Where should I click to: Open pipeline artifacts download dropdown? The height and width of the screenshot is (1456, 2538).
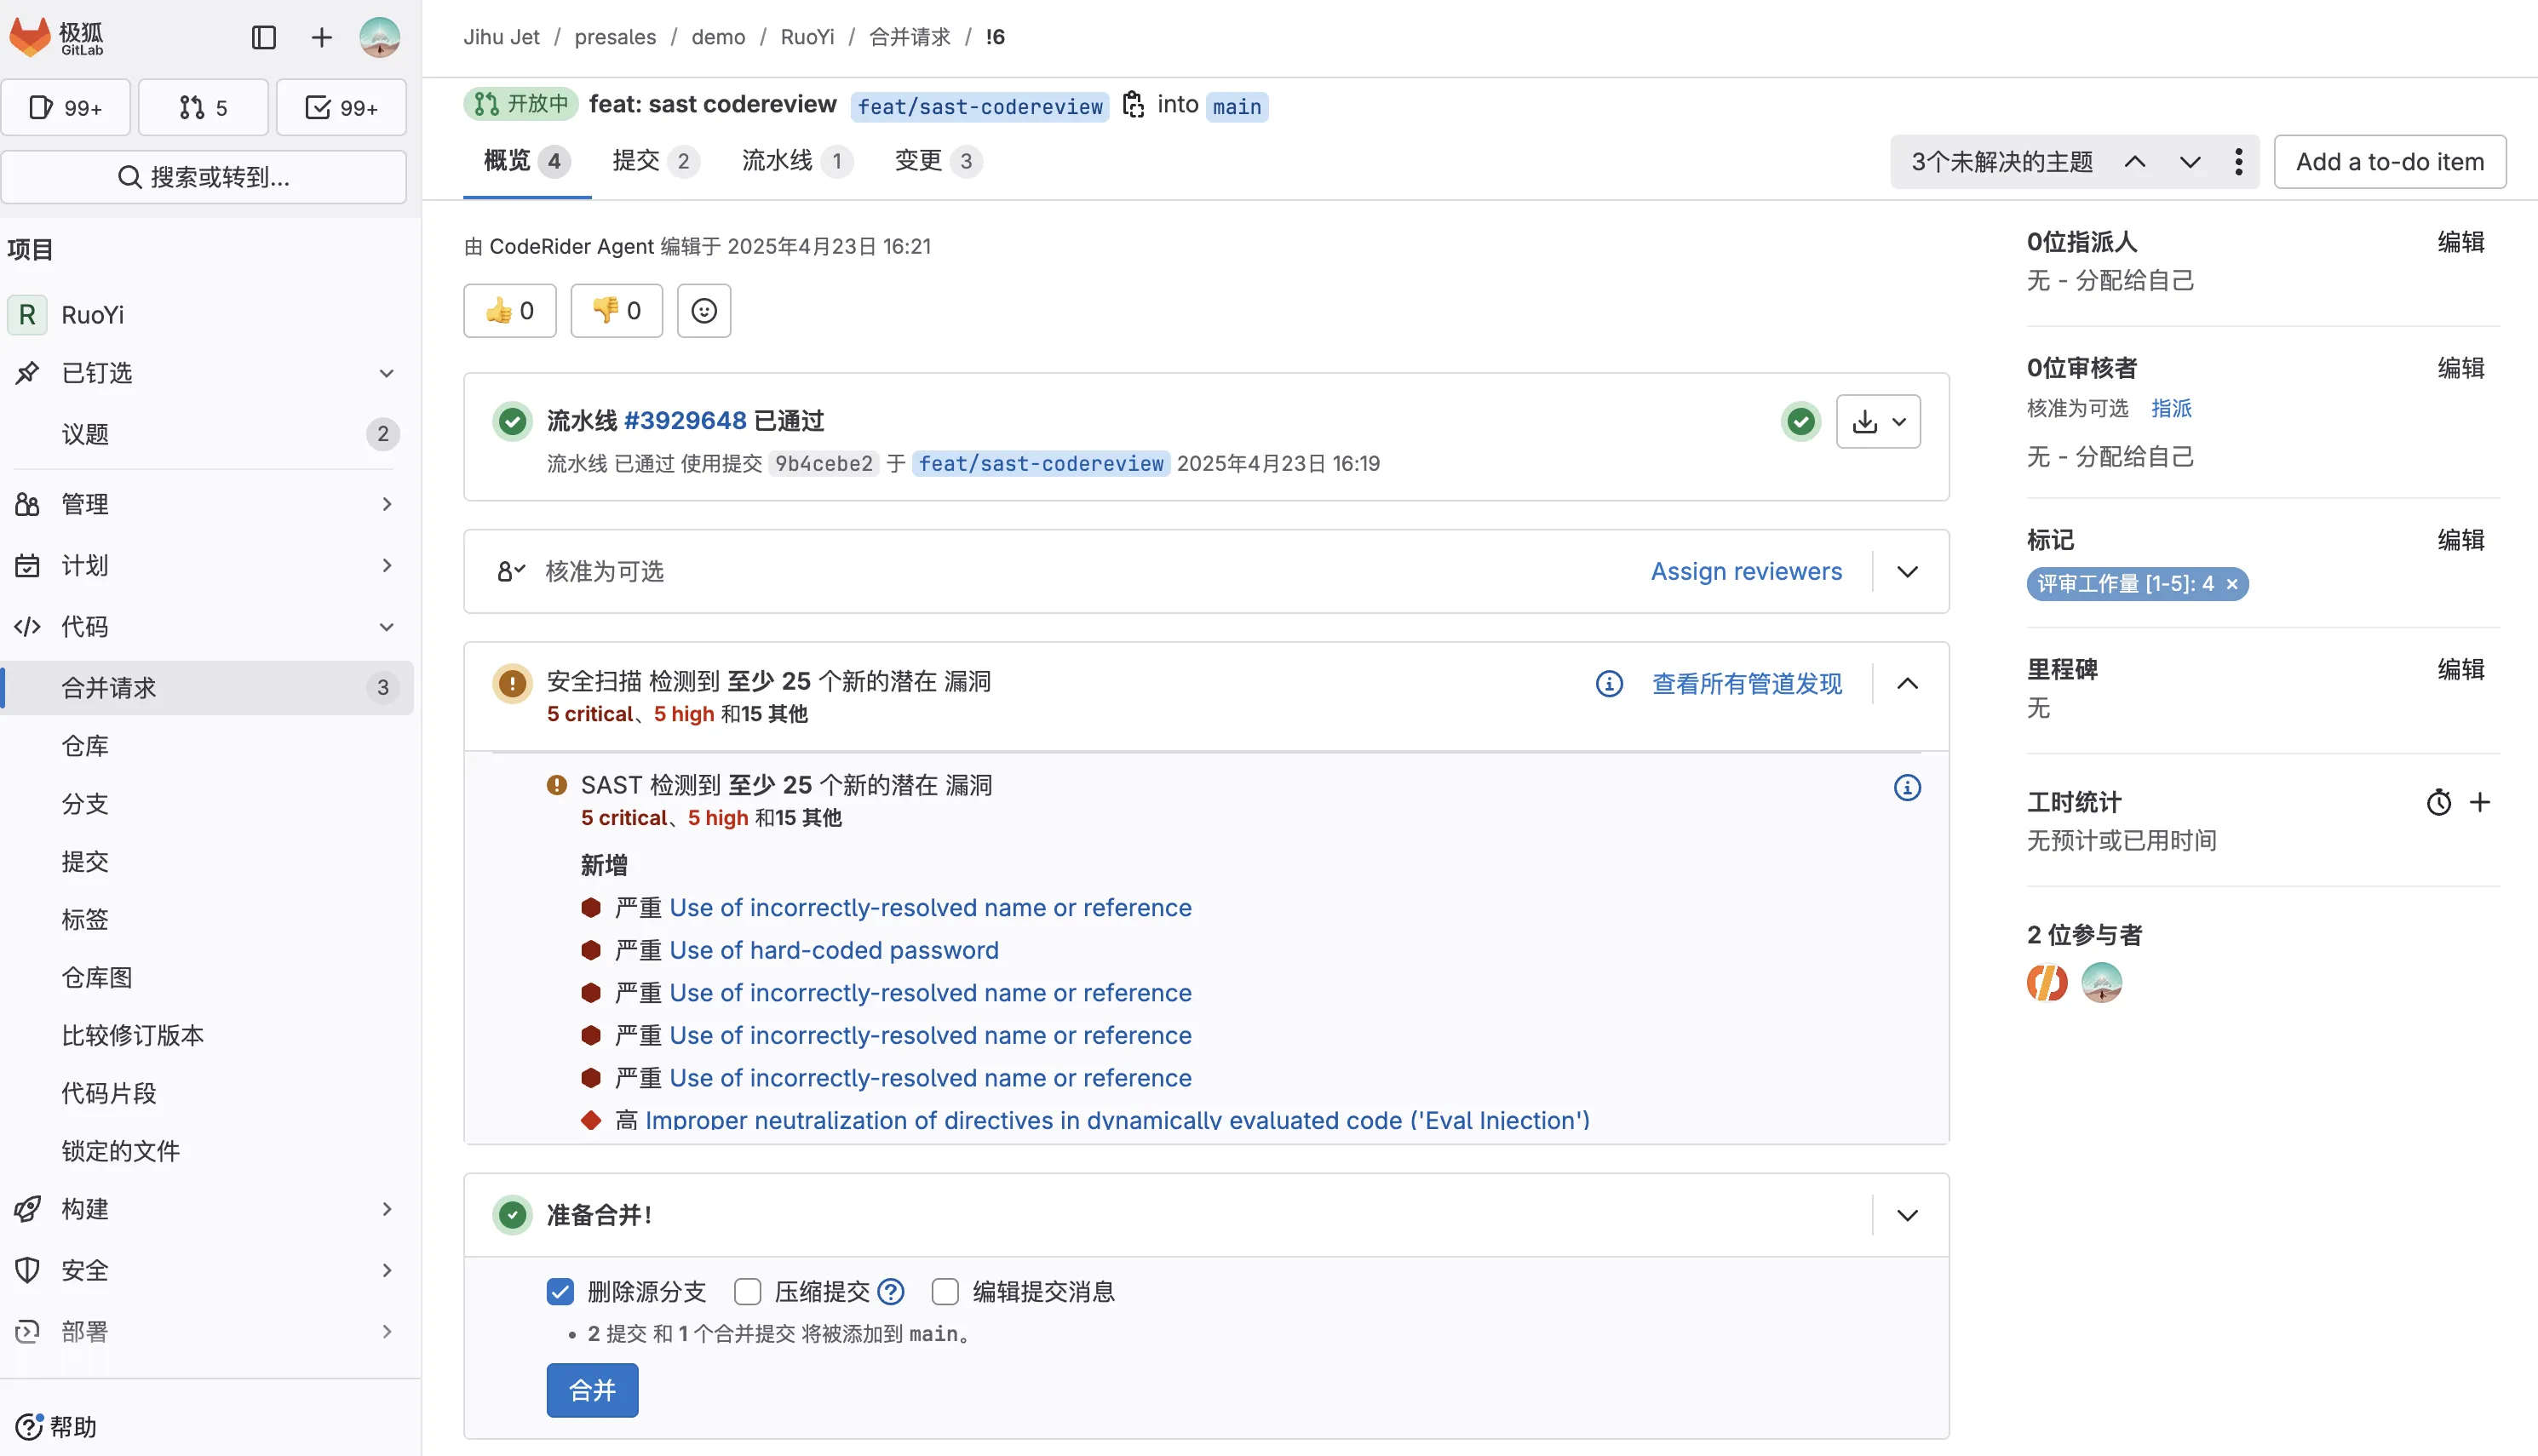coord(1878,422)
